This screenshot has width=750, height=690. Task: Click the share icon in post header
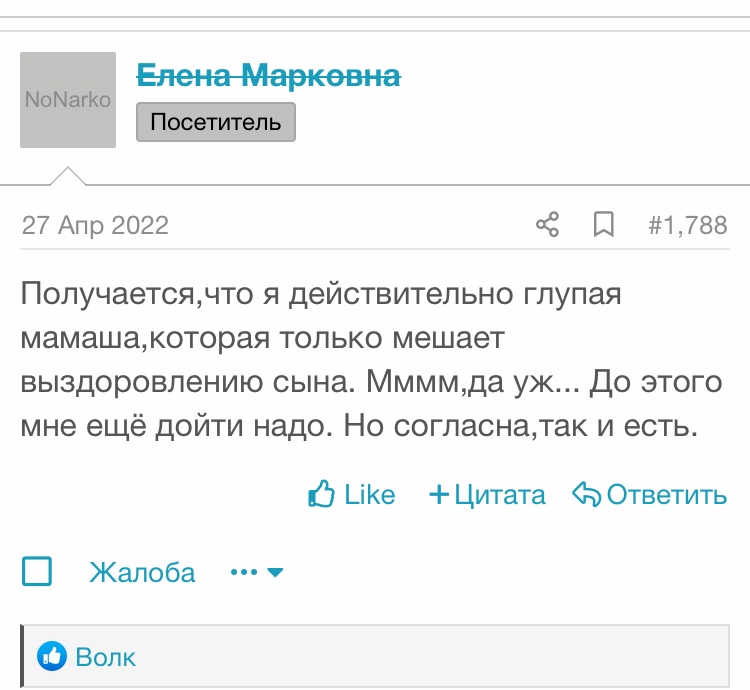coord(547,225)
